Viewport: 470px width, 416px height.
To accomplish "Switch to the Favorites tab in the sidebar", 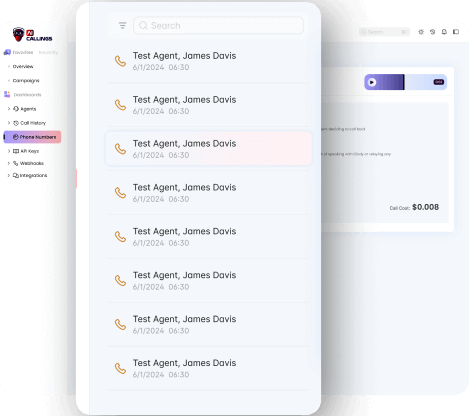I will click(23, 52).
